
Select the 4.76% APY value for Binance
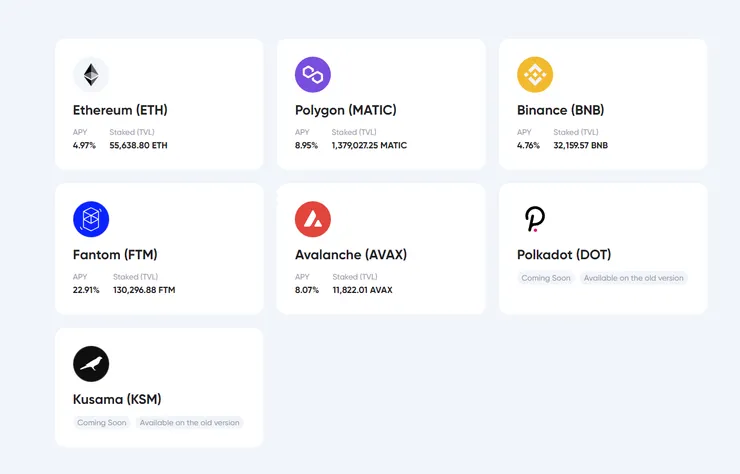click(528, 145)
